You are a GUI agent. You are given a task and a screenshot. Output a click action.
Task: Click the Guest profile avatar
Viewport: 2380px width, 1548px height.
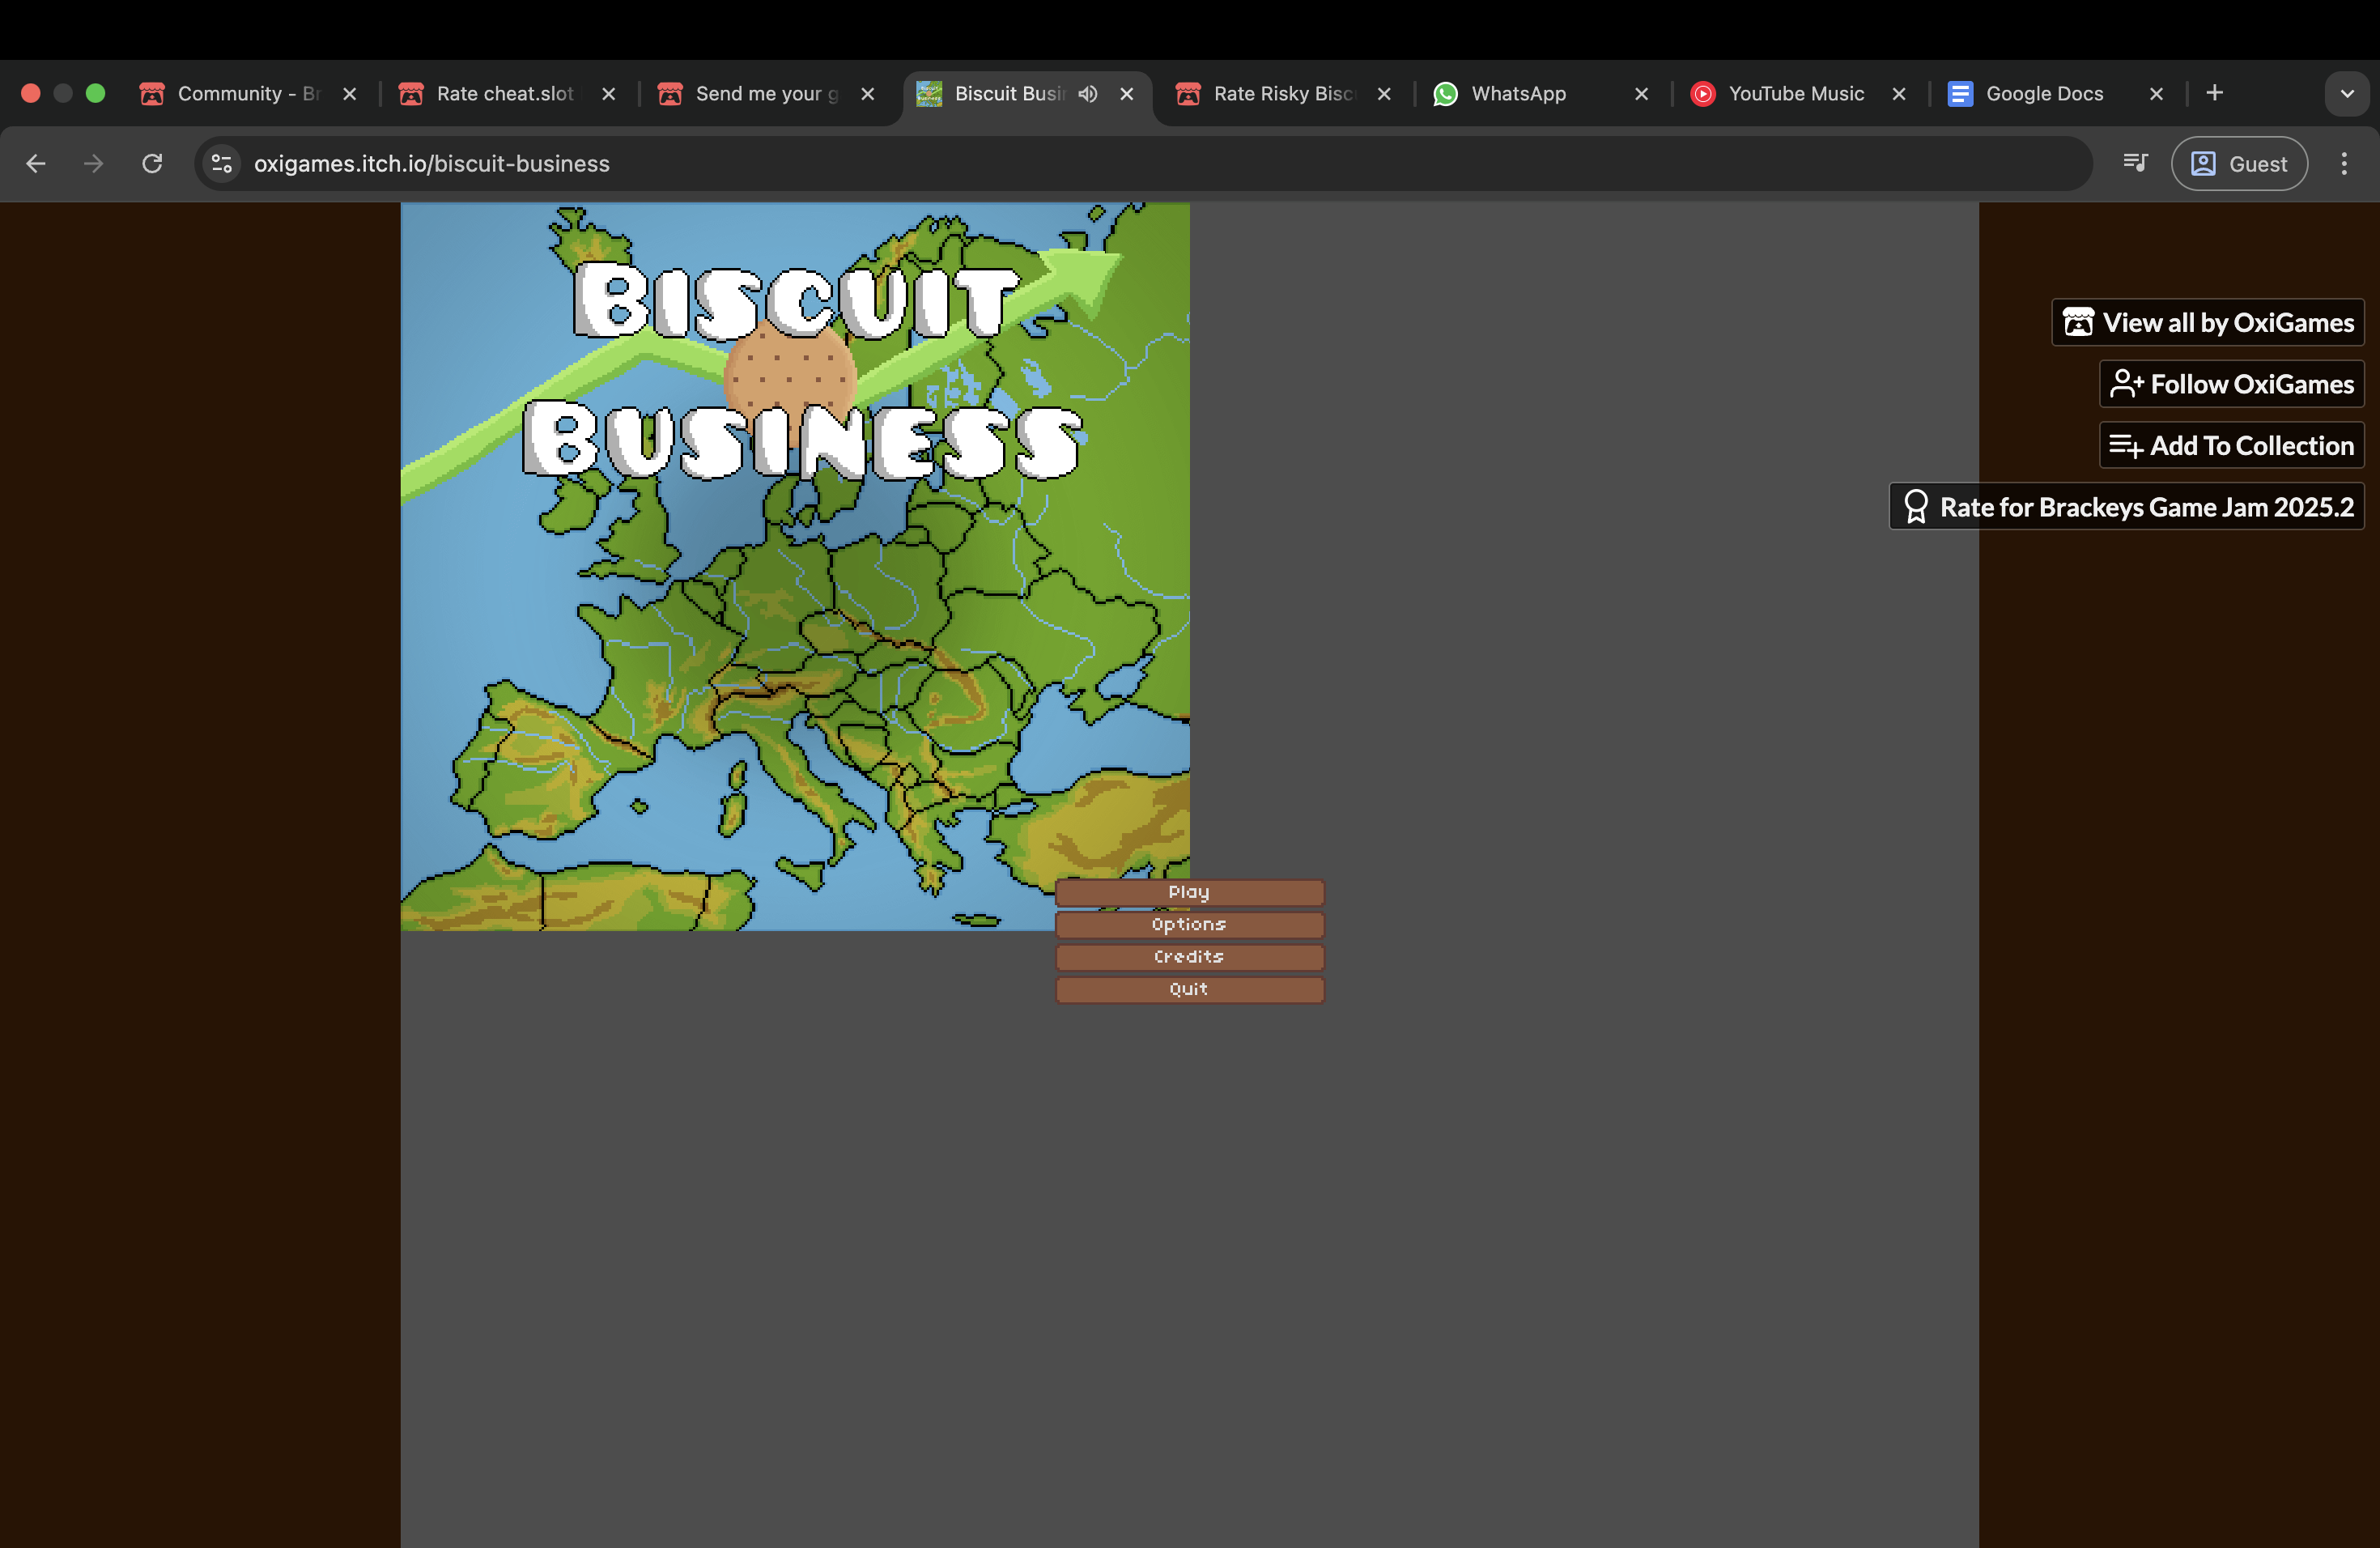pos(2204,163)
